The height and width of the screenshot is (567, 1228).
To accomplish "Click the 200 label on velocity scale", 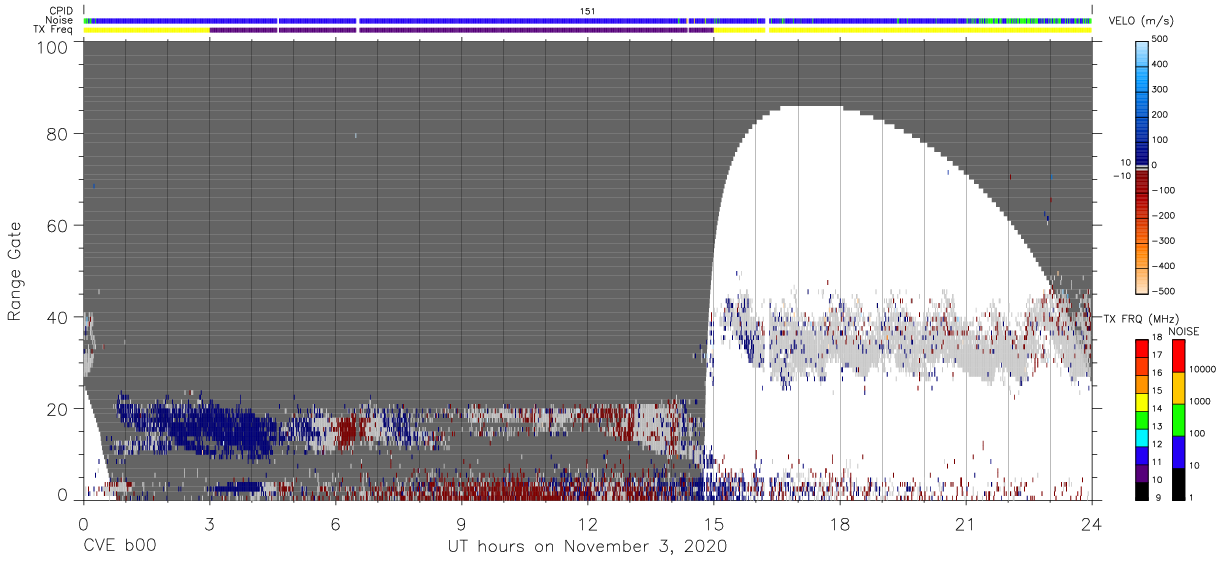I will pyautogui.click(x=1162, y=114).
